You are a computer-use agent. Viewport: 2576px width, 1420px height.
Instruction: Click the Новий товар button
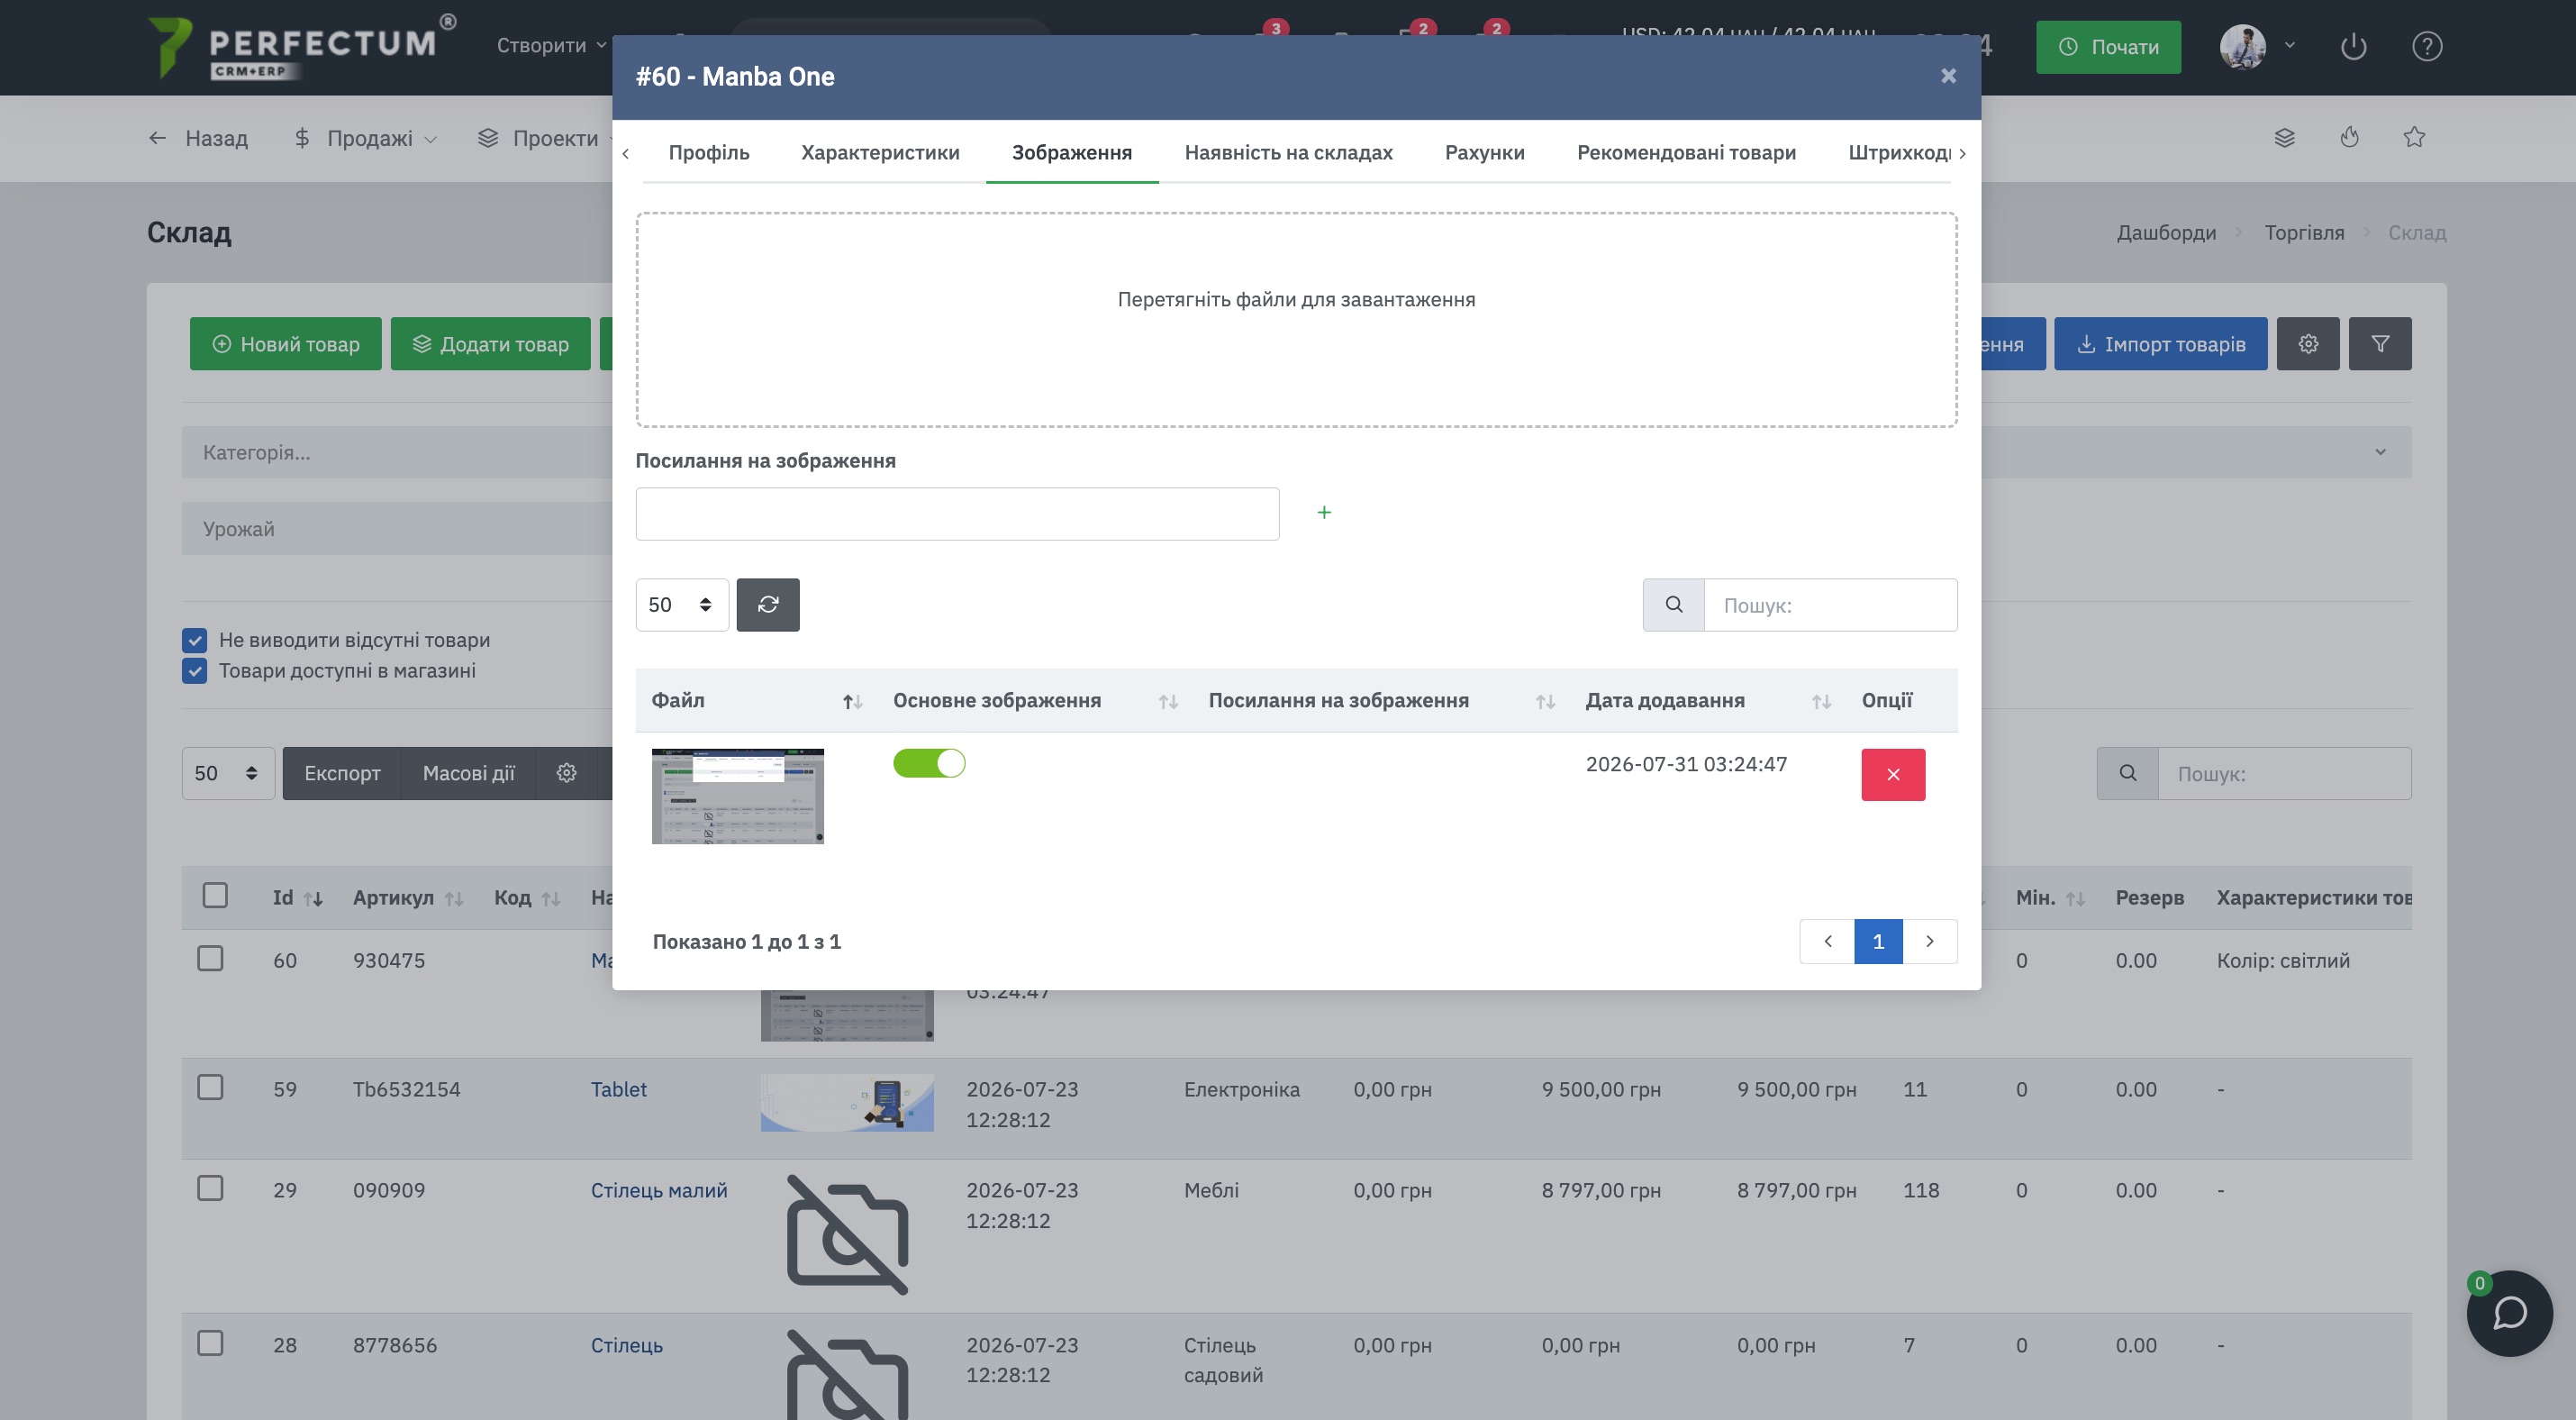coord(286,344)
